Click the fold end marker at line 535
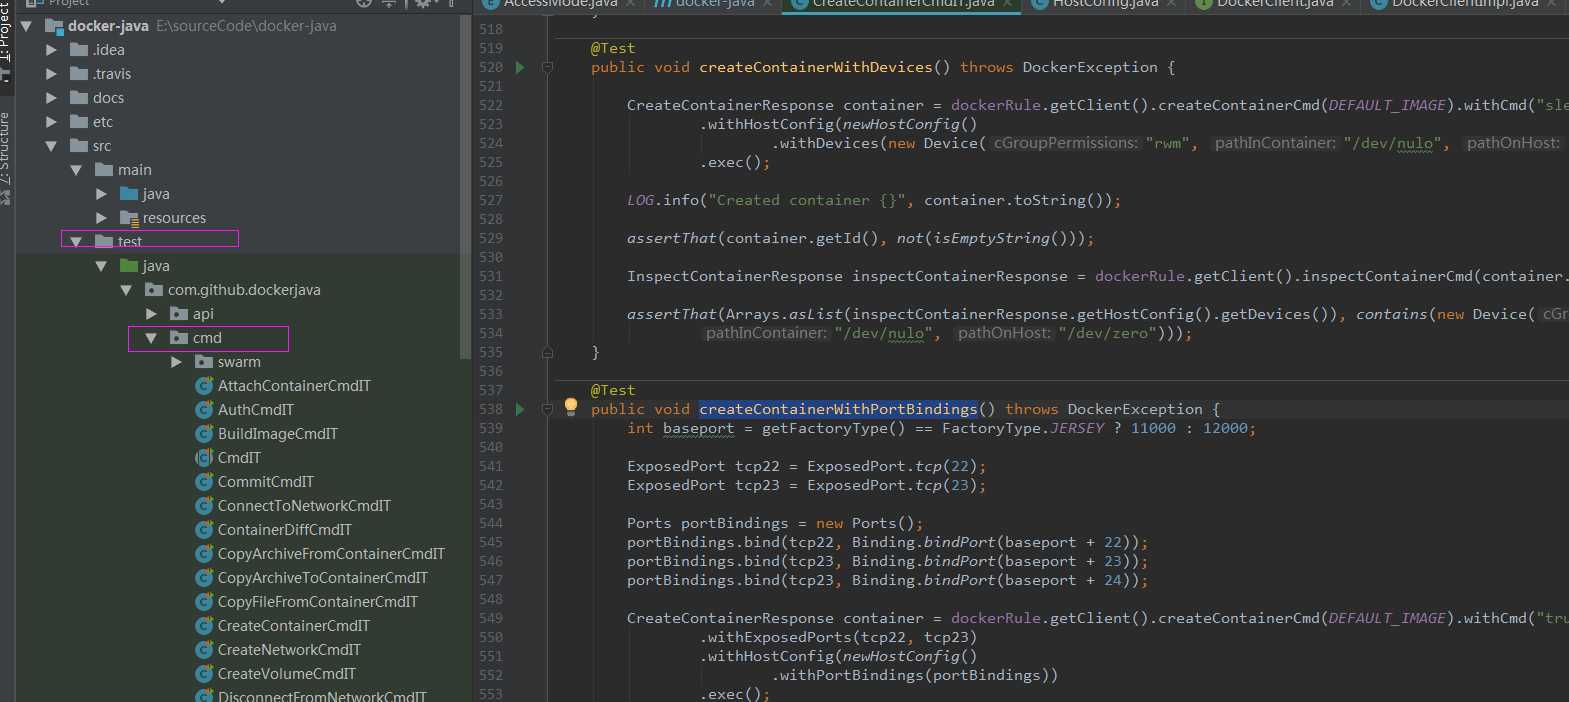1569x702 pixels. [547, 352]
